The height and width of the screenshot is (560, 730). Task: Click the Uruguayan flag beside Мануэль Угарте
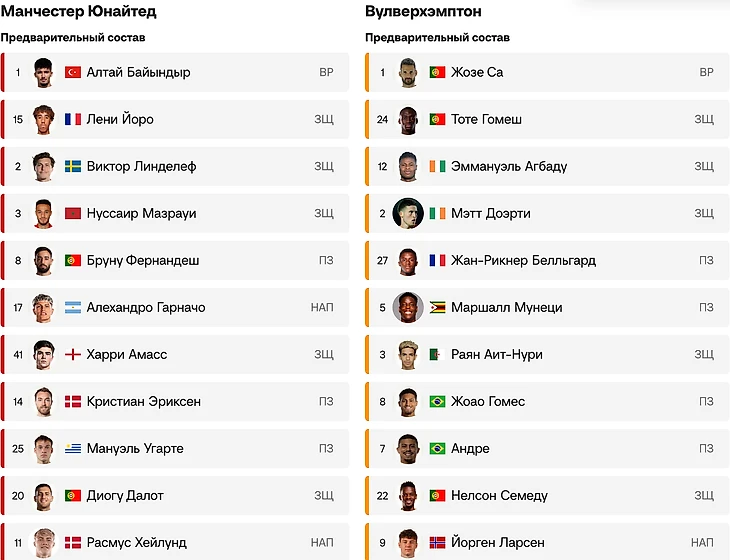click(73, 448)
